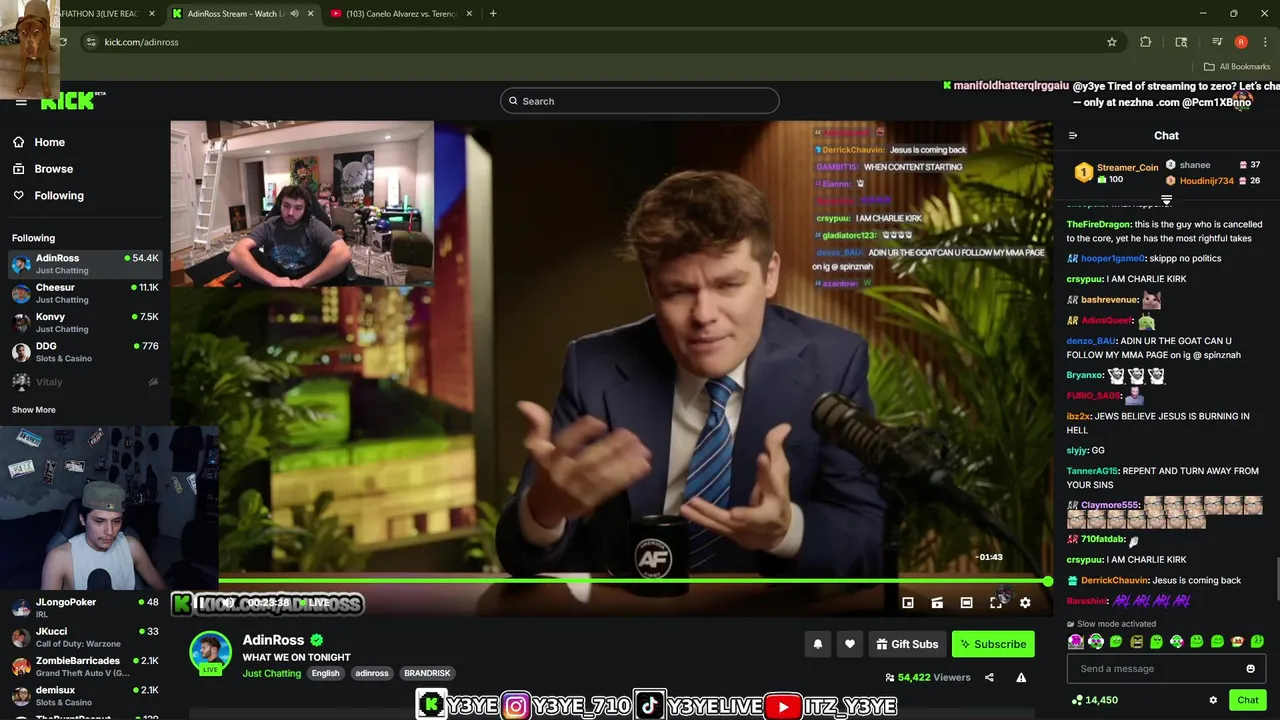Open clip creation icon in player

(937, 603)
